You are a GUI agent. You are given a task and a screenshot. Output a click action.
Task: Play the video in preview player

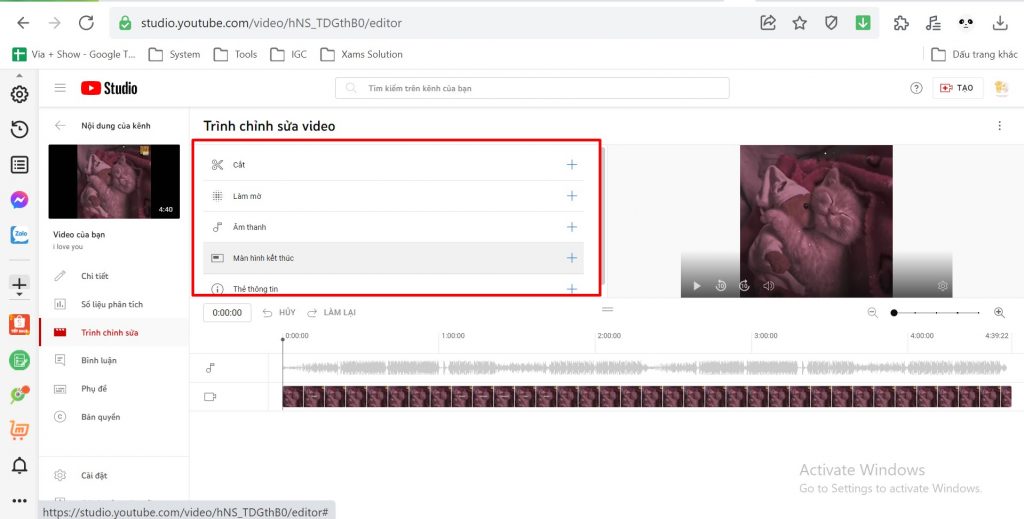(697, 286)
